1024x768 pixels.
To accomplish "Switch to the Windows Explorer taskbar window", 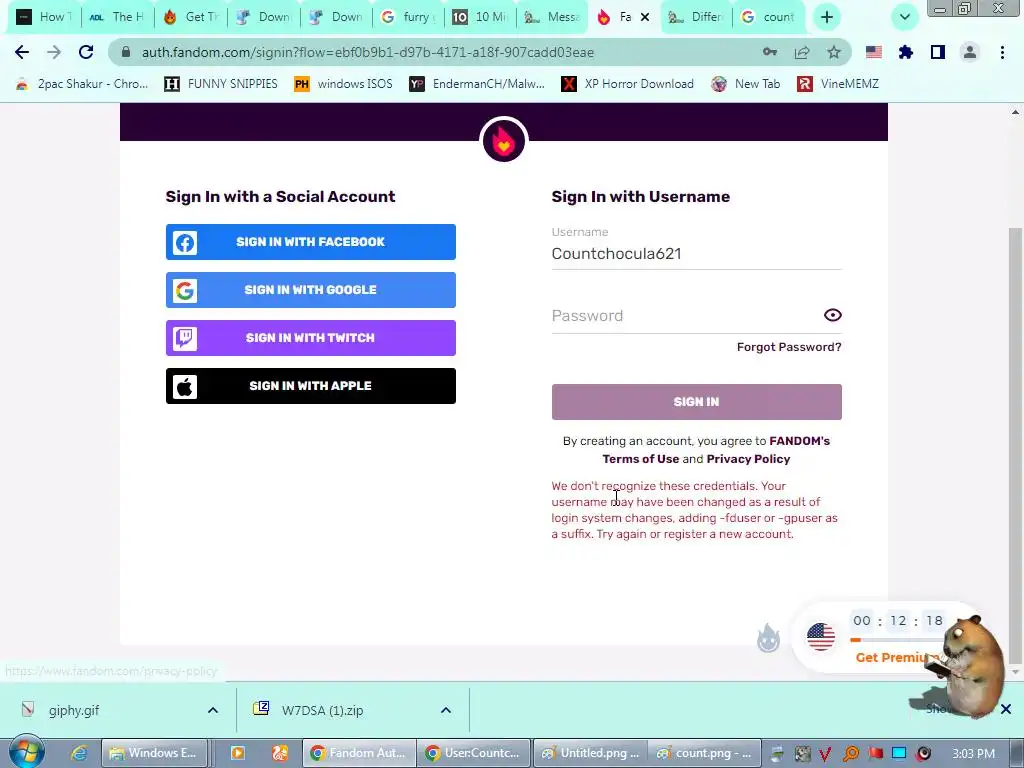I will [x=154, y=753].
